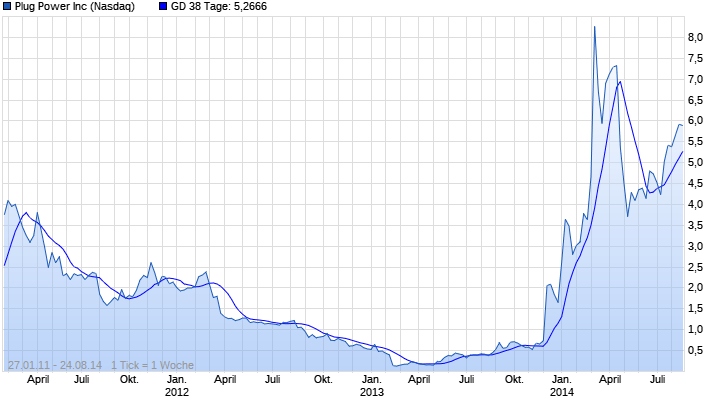Click the 0,5 y-axis value

point(695,350)
